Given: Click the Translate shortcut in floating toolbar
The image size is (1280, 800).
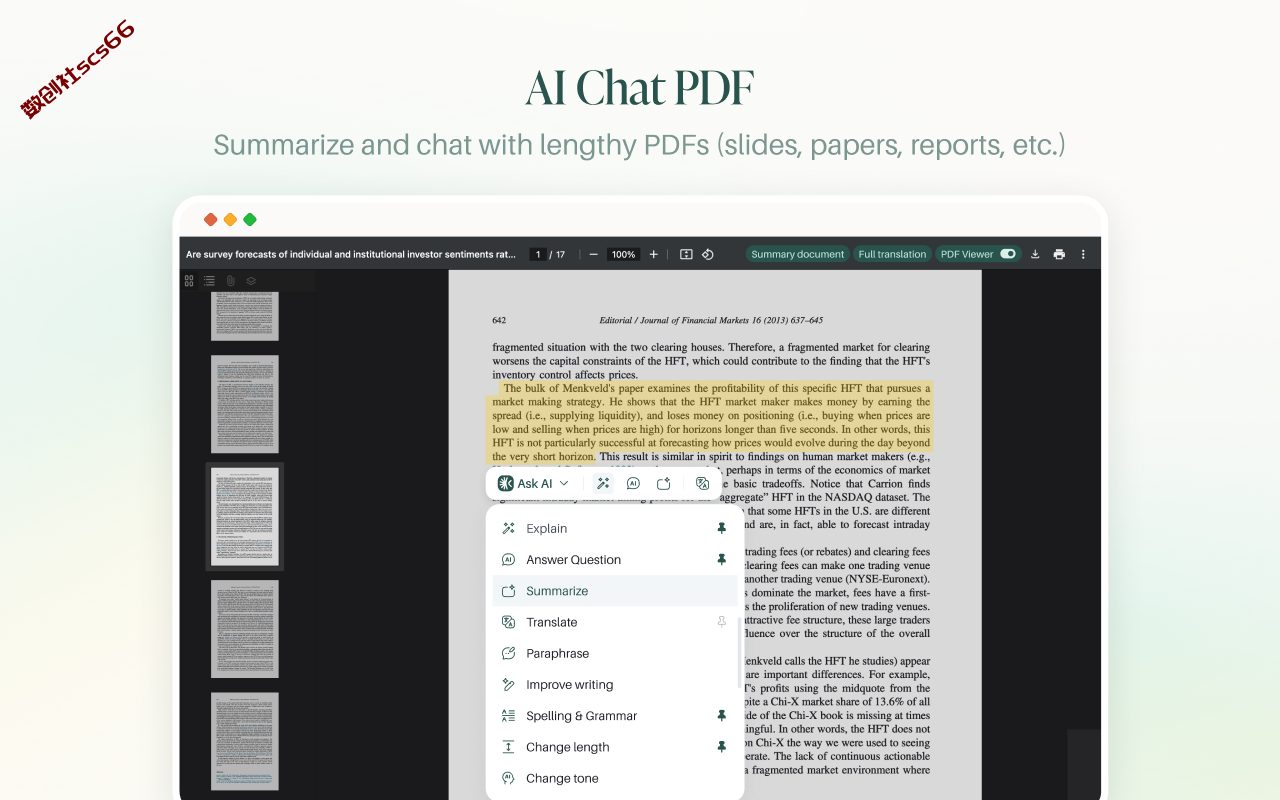Looking at the screenshot, I should click(x=702, y=483).
